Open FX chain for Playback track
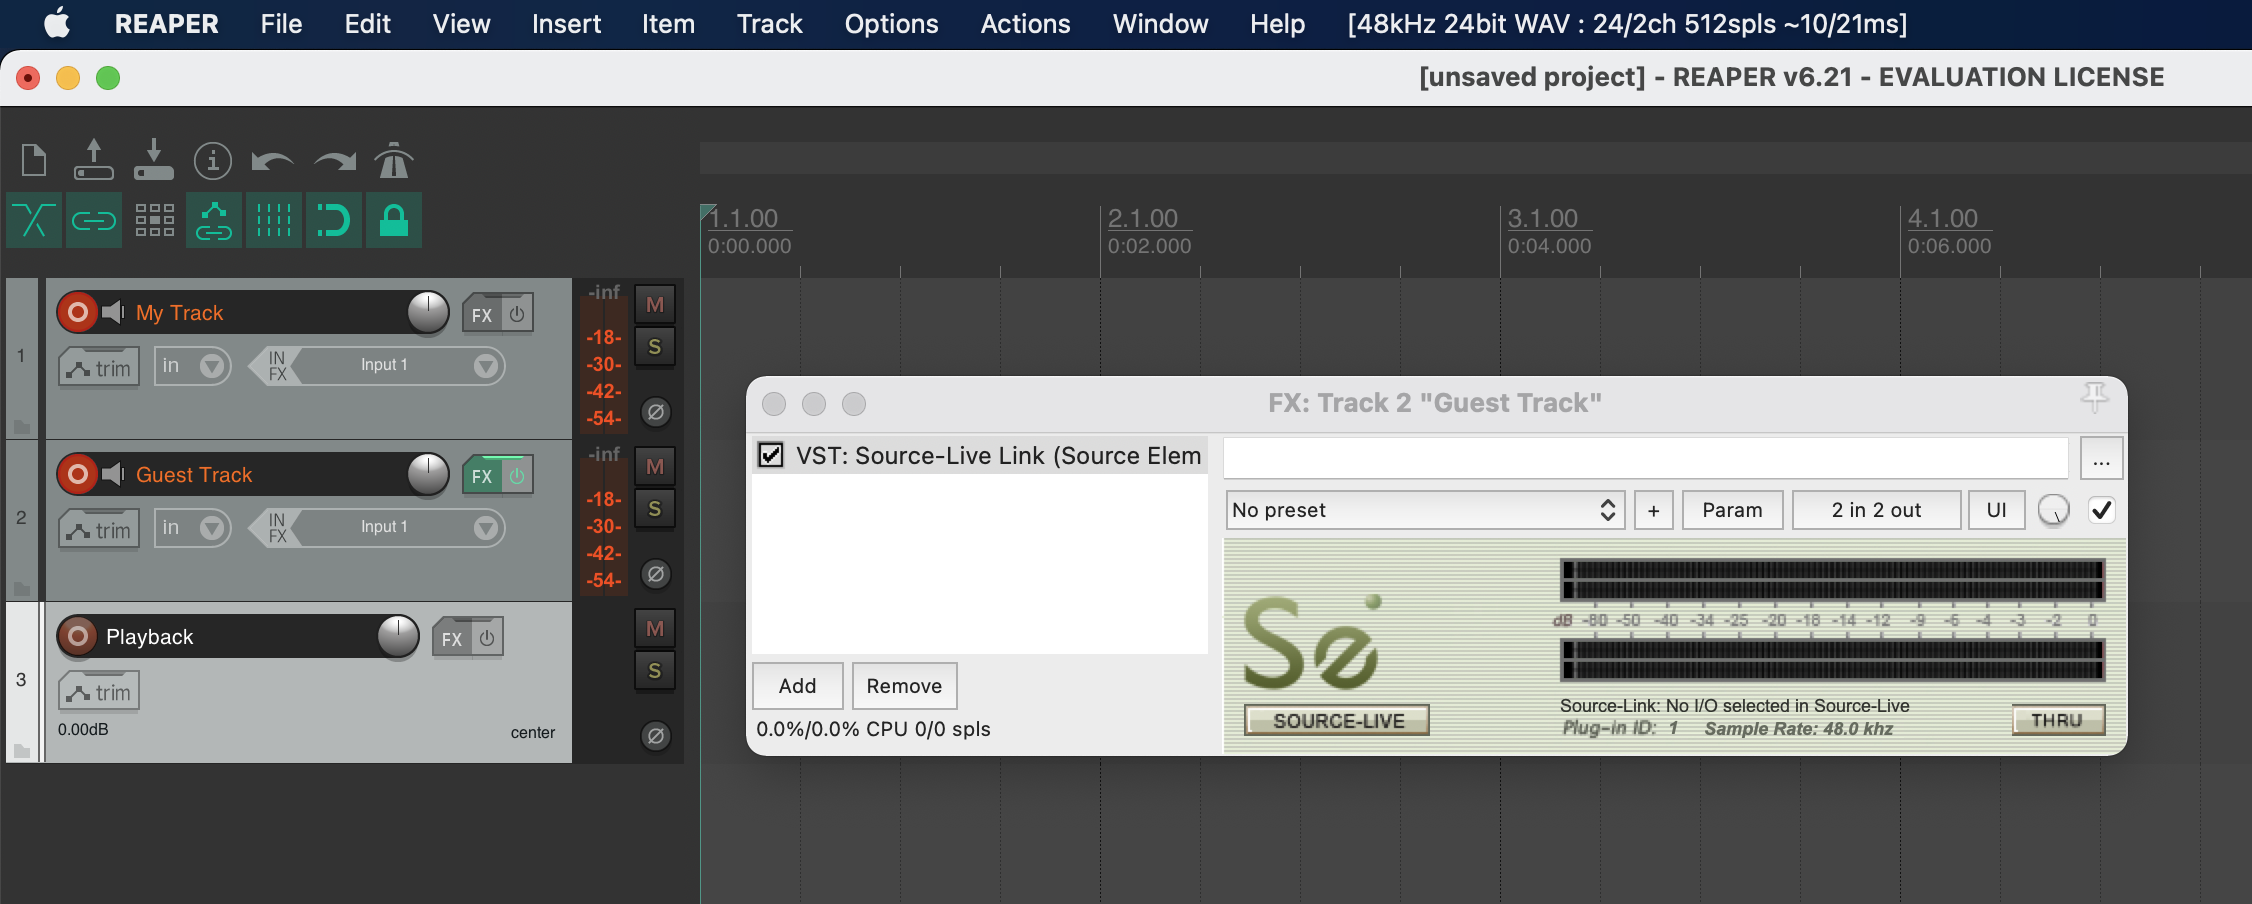The width and height of the screenshot is (2252, 904). tap(452, 638)
